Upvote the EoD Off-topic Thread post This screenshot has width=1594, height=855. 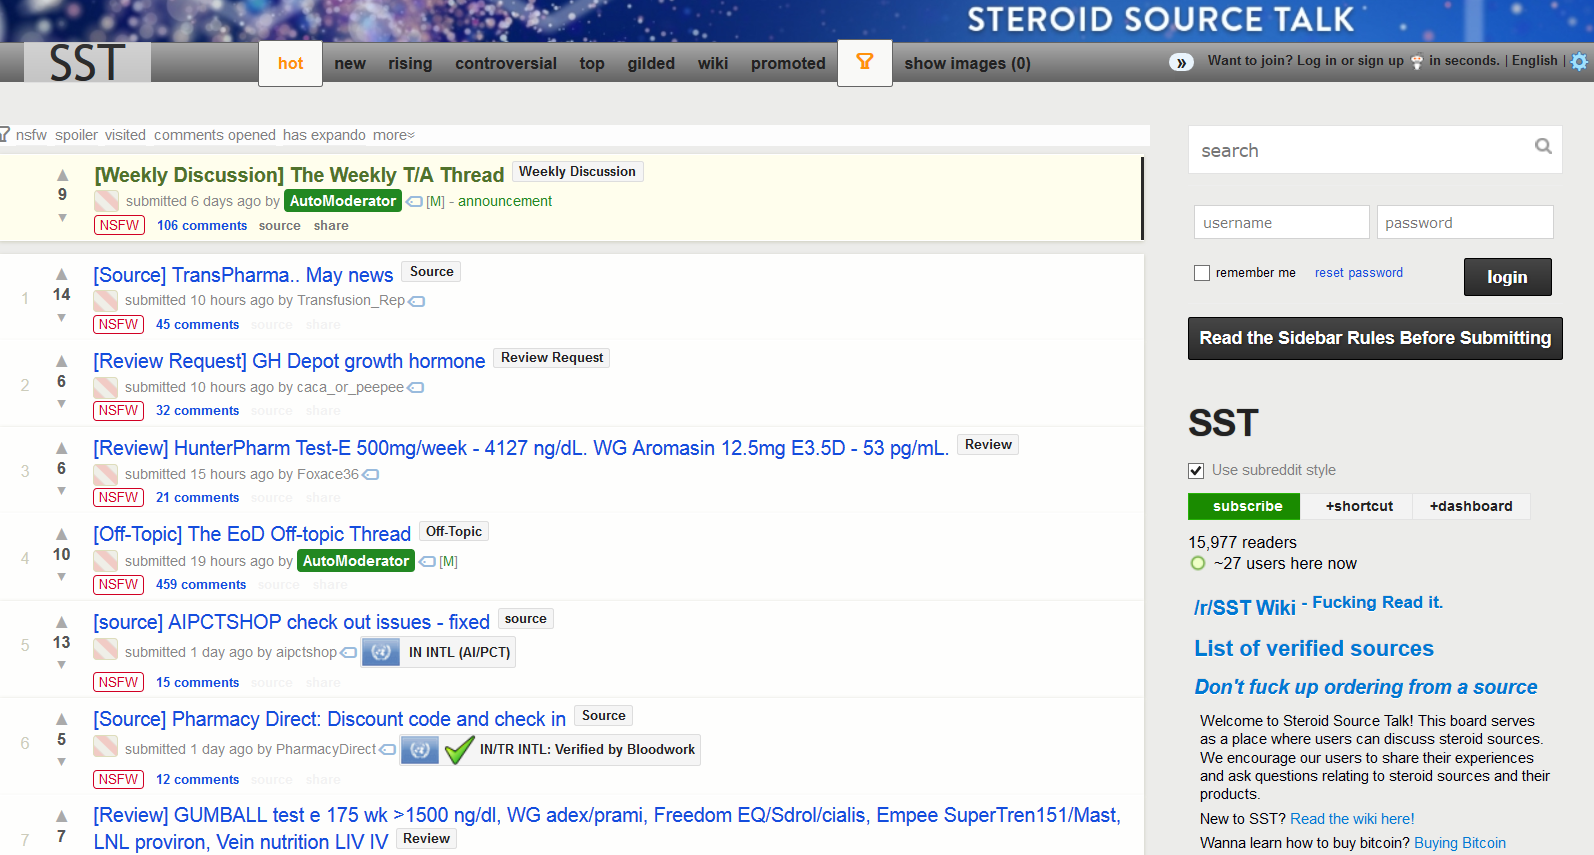click(62, 534)
